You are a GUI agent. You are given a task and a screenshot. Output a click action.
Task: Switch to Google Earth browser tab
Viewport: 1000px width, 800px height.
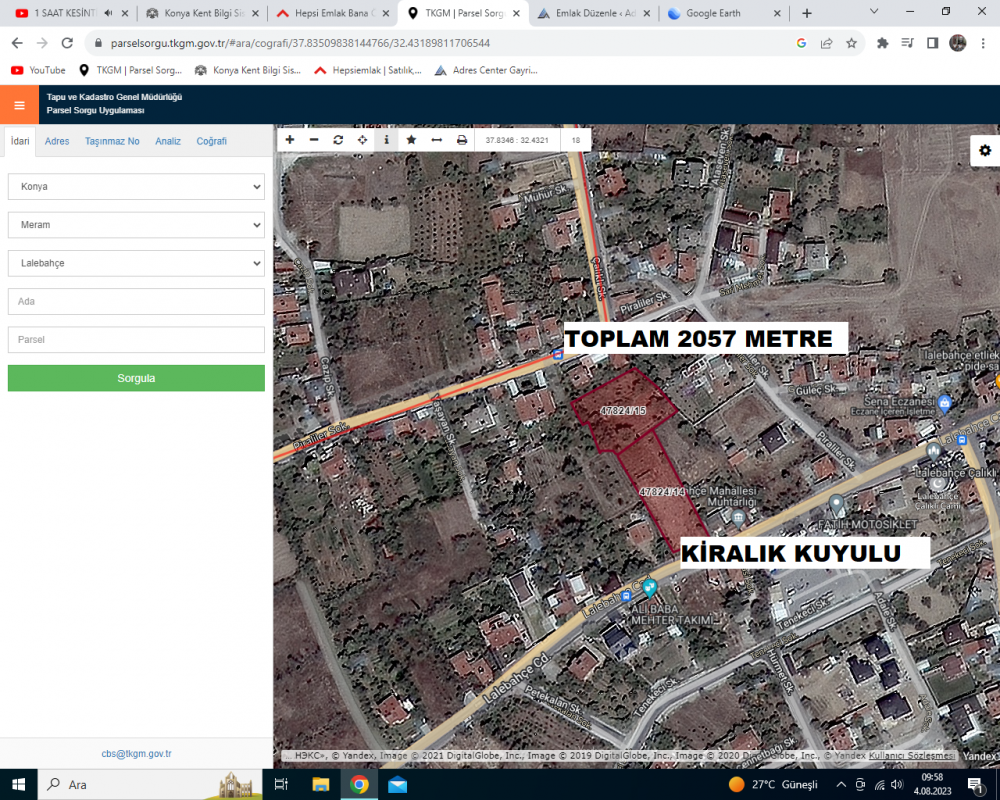click(x=723, y=13)
